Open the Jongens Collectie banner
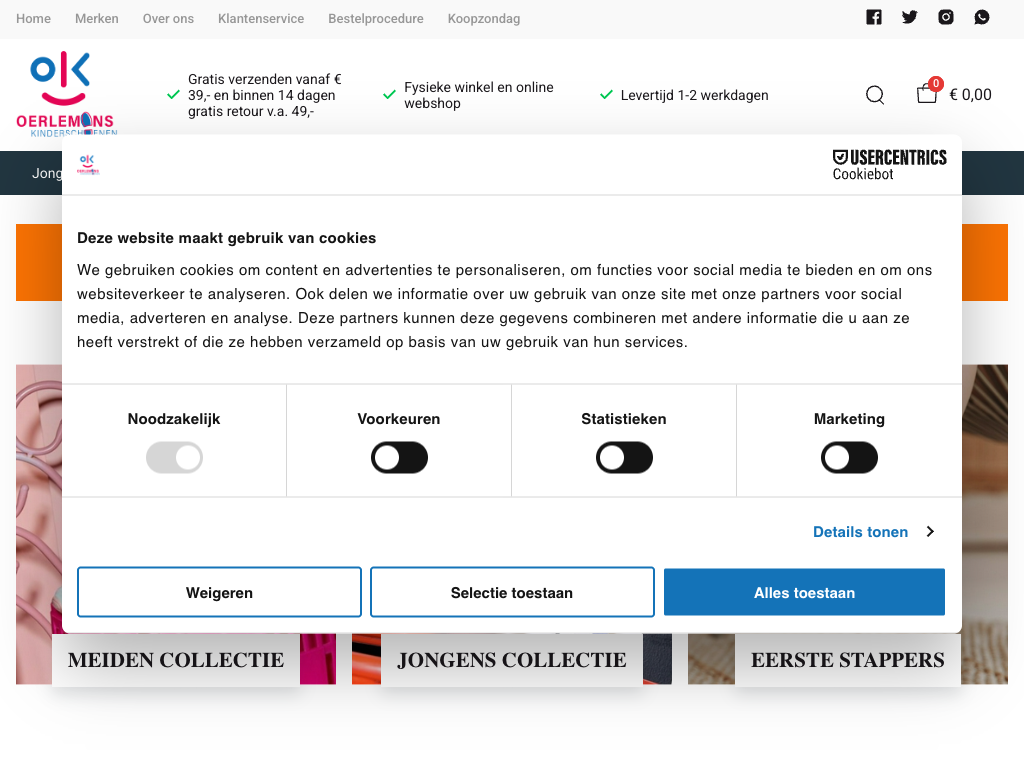This screenshot has height=768, width=1024. [x=512, y=660]
